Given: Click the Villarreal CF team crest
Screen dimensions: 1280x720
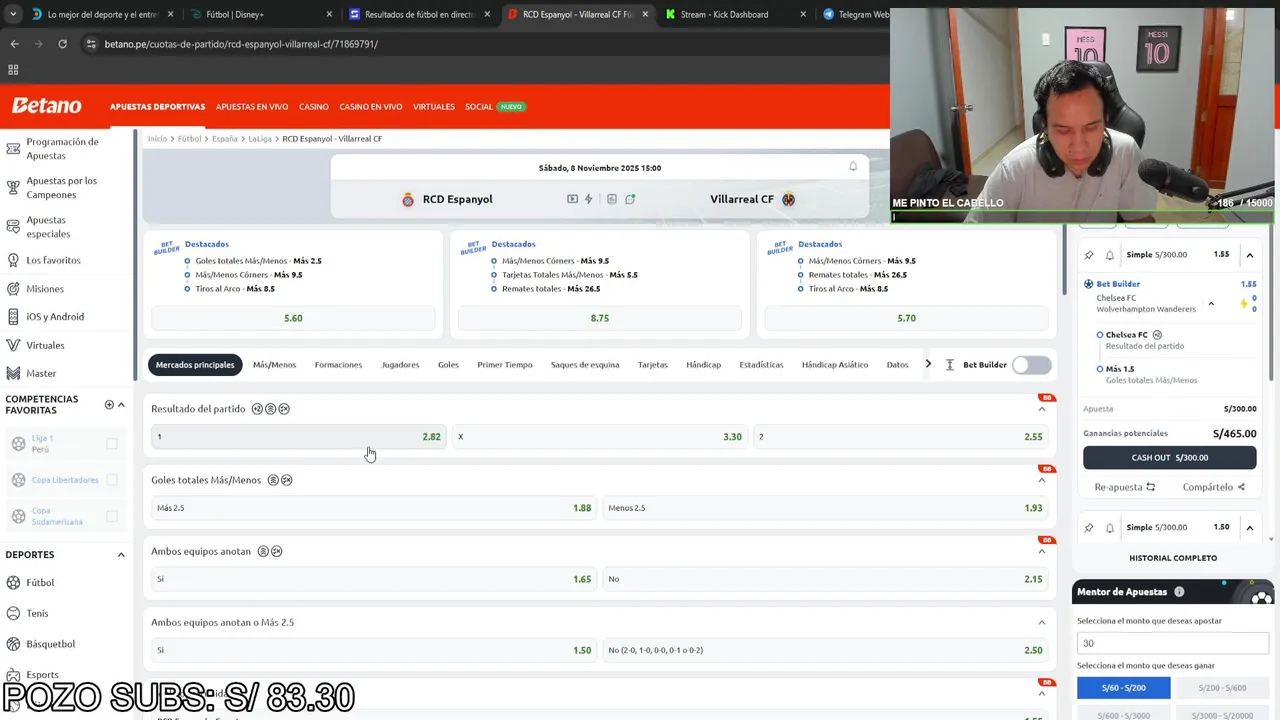Looking at the screenshot, I should [x=788, y=199].
